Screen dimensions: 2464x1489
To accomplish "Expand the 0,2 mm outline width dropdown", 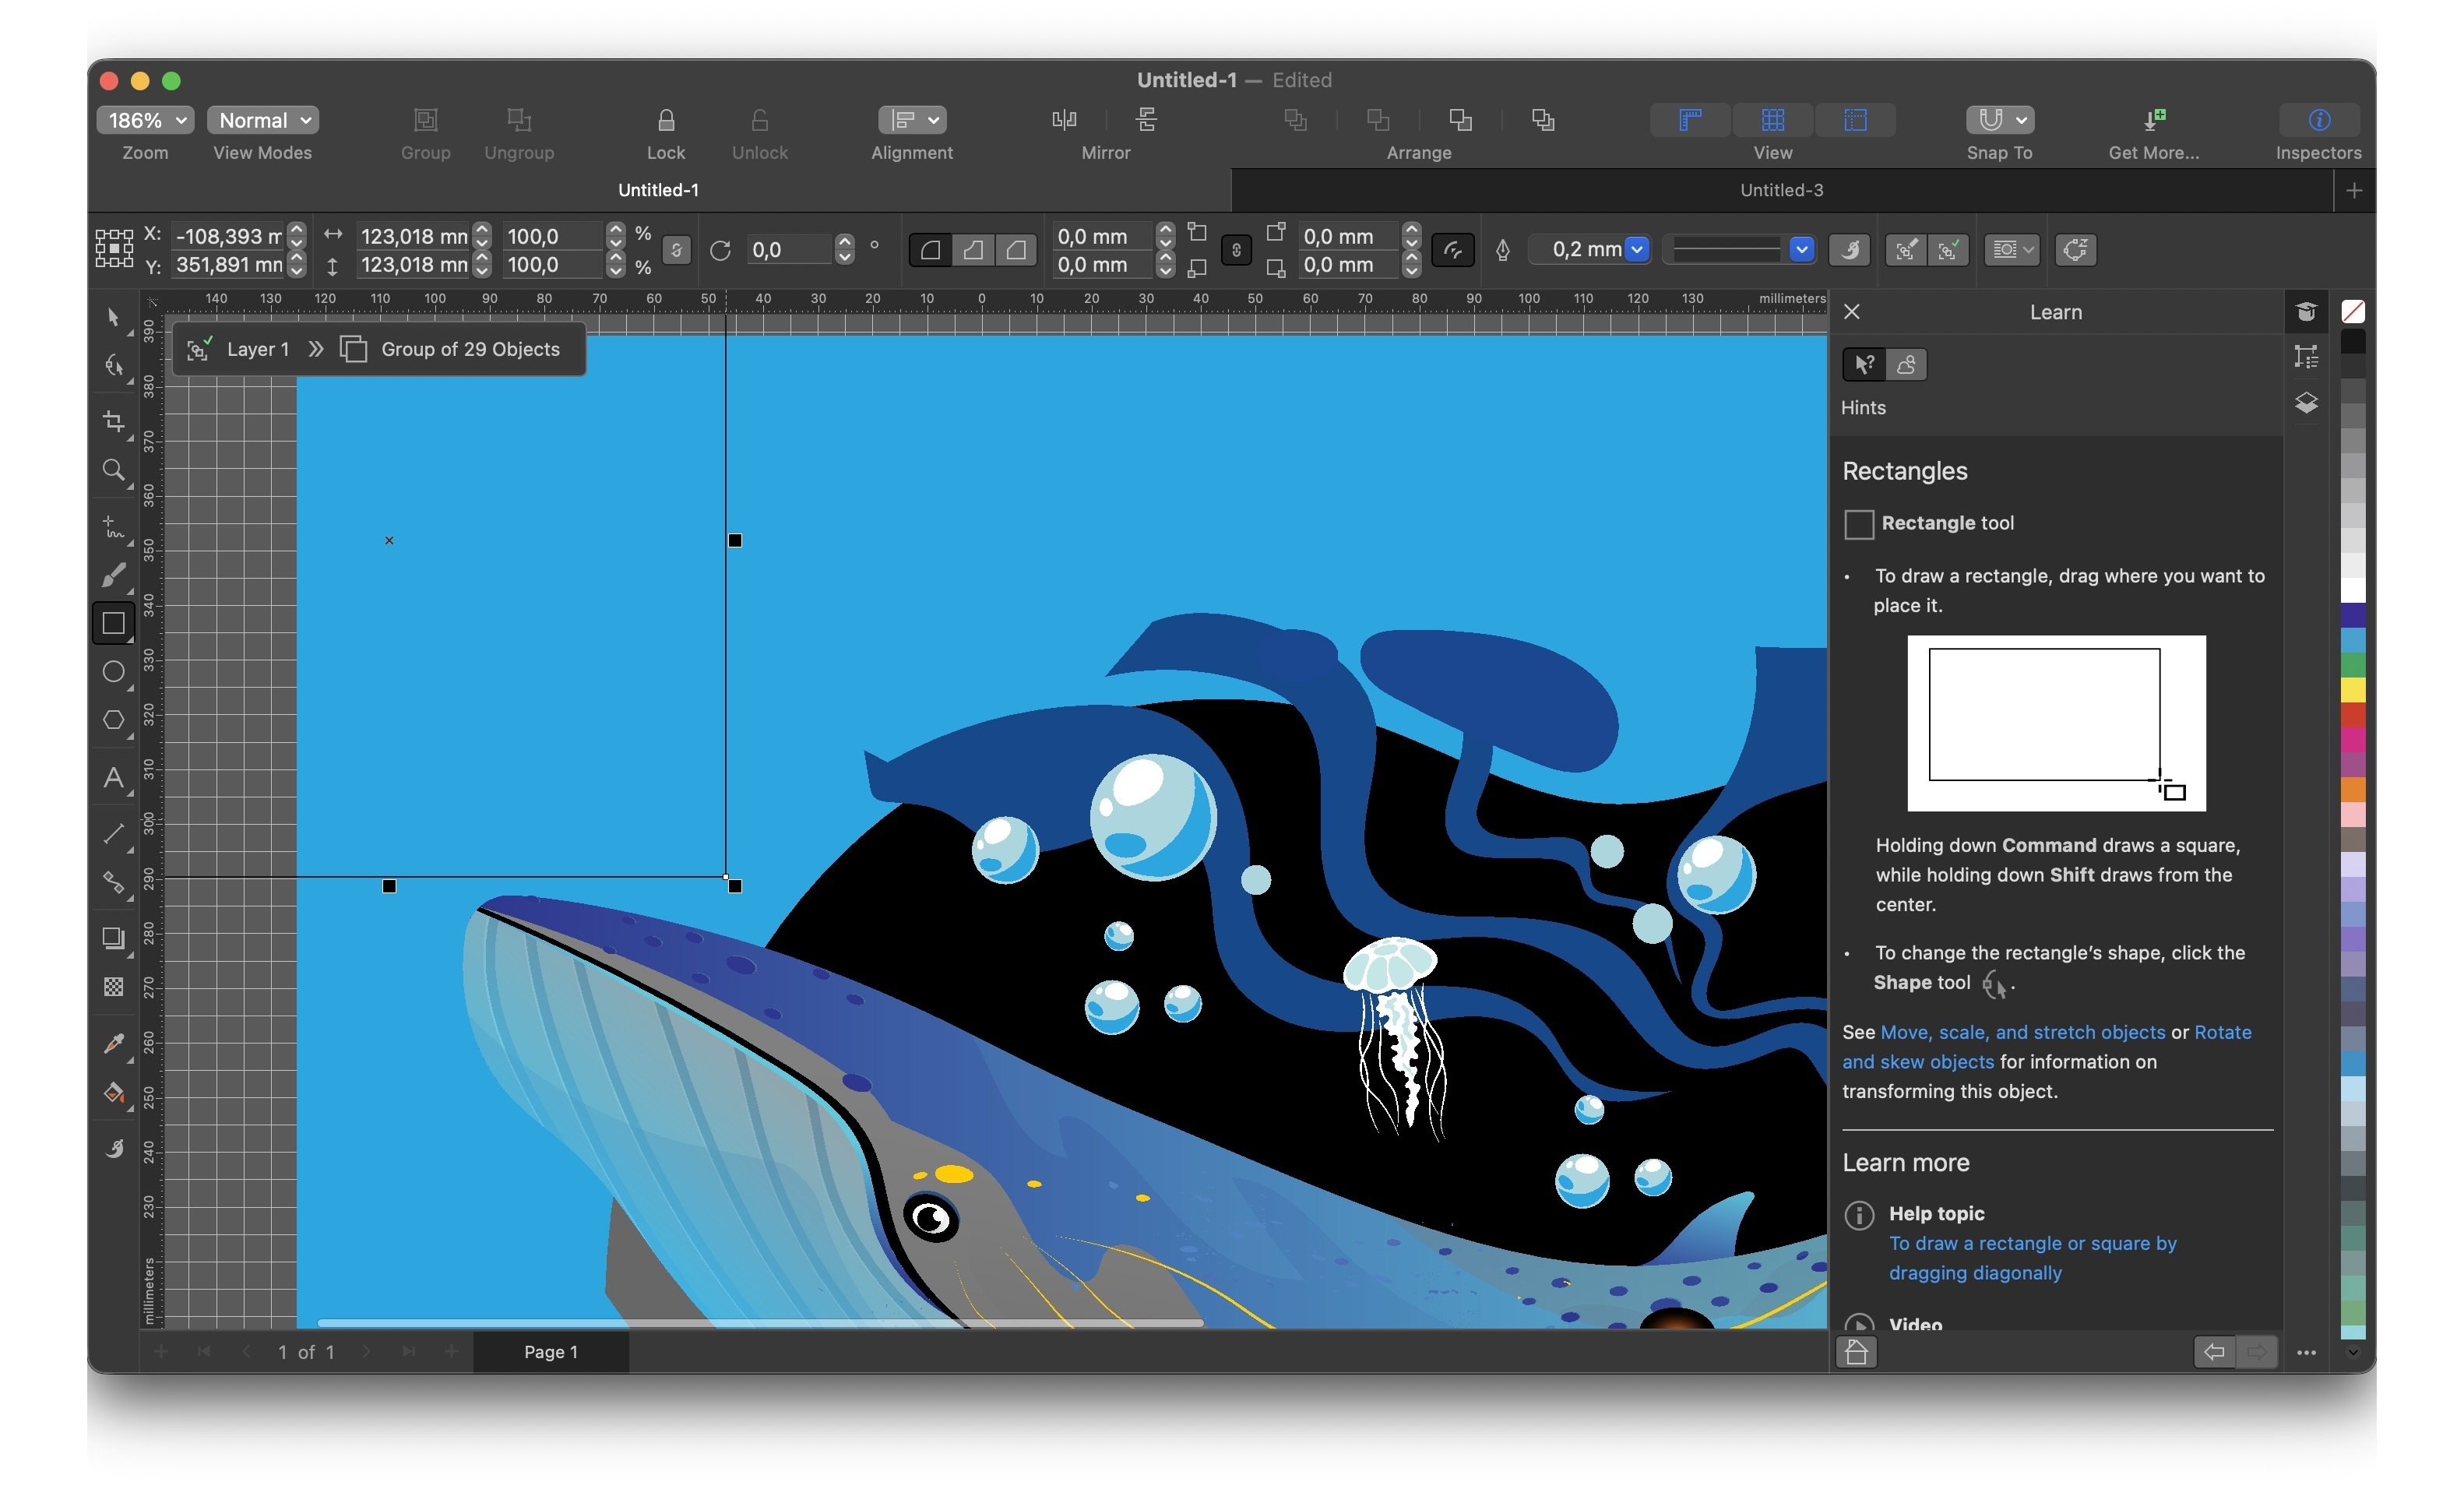I will pos(1636,250).
